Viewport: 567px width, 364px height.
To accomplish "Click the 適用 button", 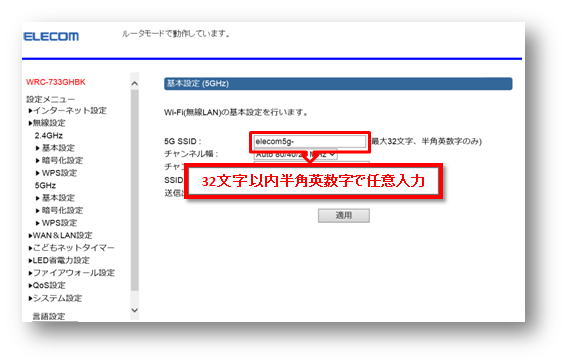I will point(344,215).
